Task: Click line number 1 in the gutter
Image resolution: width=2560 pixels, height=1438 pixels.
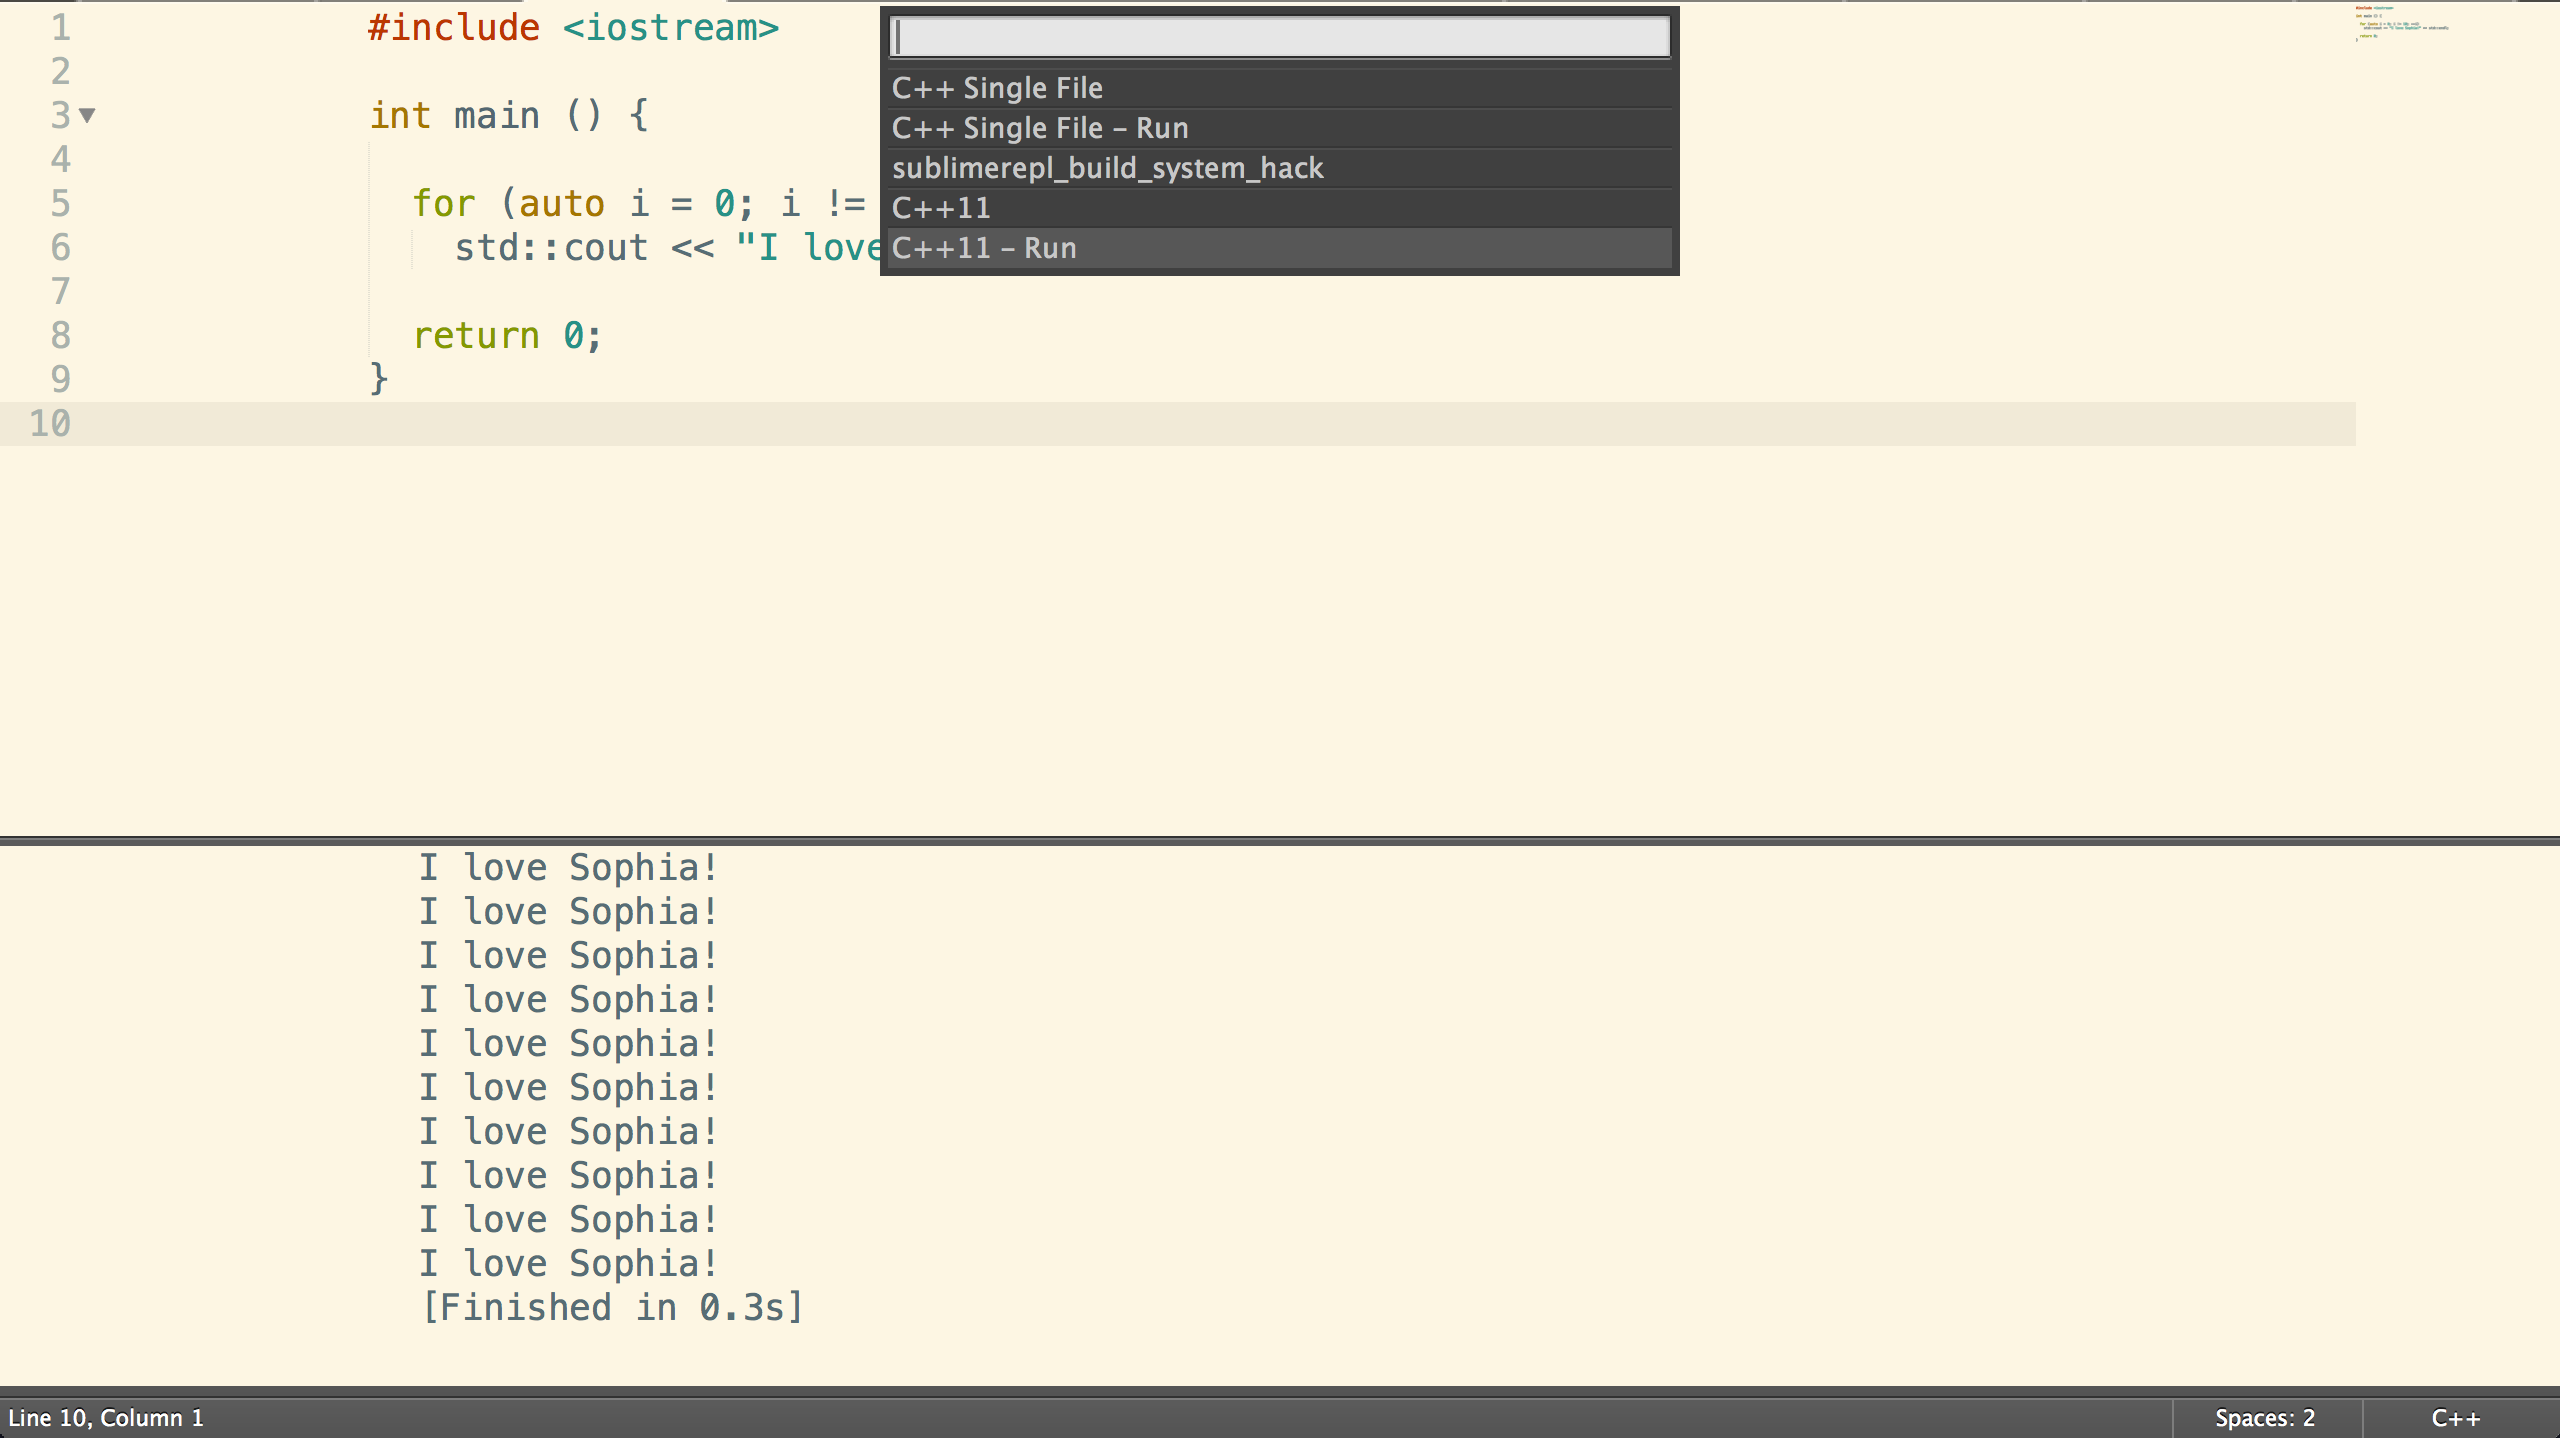Action: coord(61,28)
